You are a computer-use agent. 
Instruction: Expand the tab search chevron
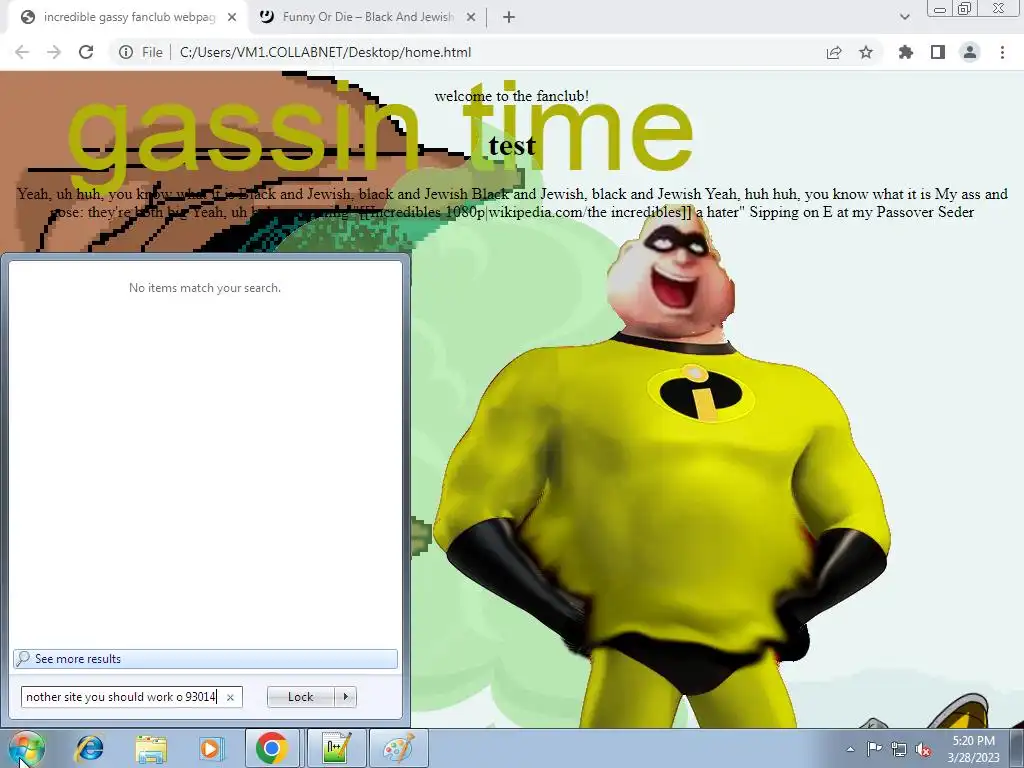tap(904, 17)
